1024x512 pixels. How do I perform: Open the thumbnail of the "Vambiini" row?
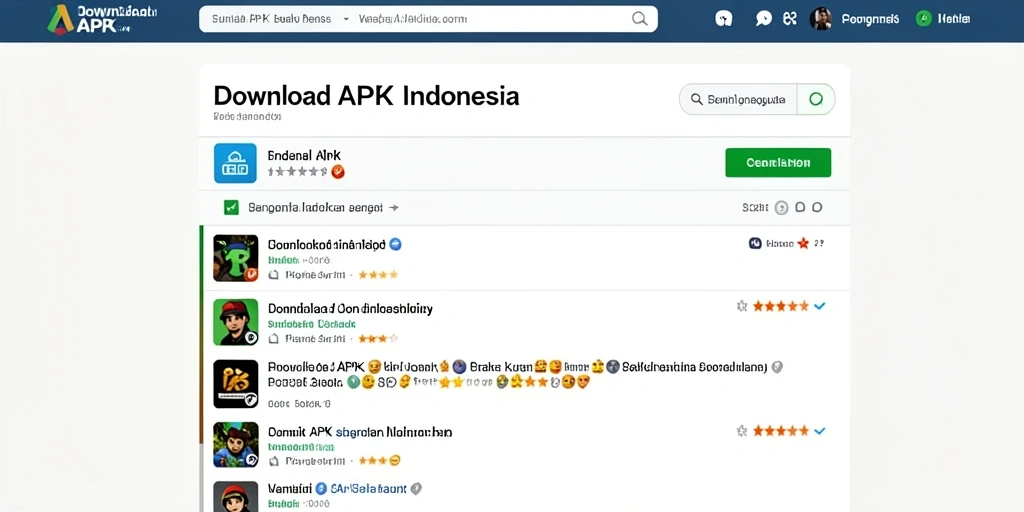coord(236,497)
